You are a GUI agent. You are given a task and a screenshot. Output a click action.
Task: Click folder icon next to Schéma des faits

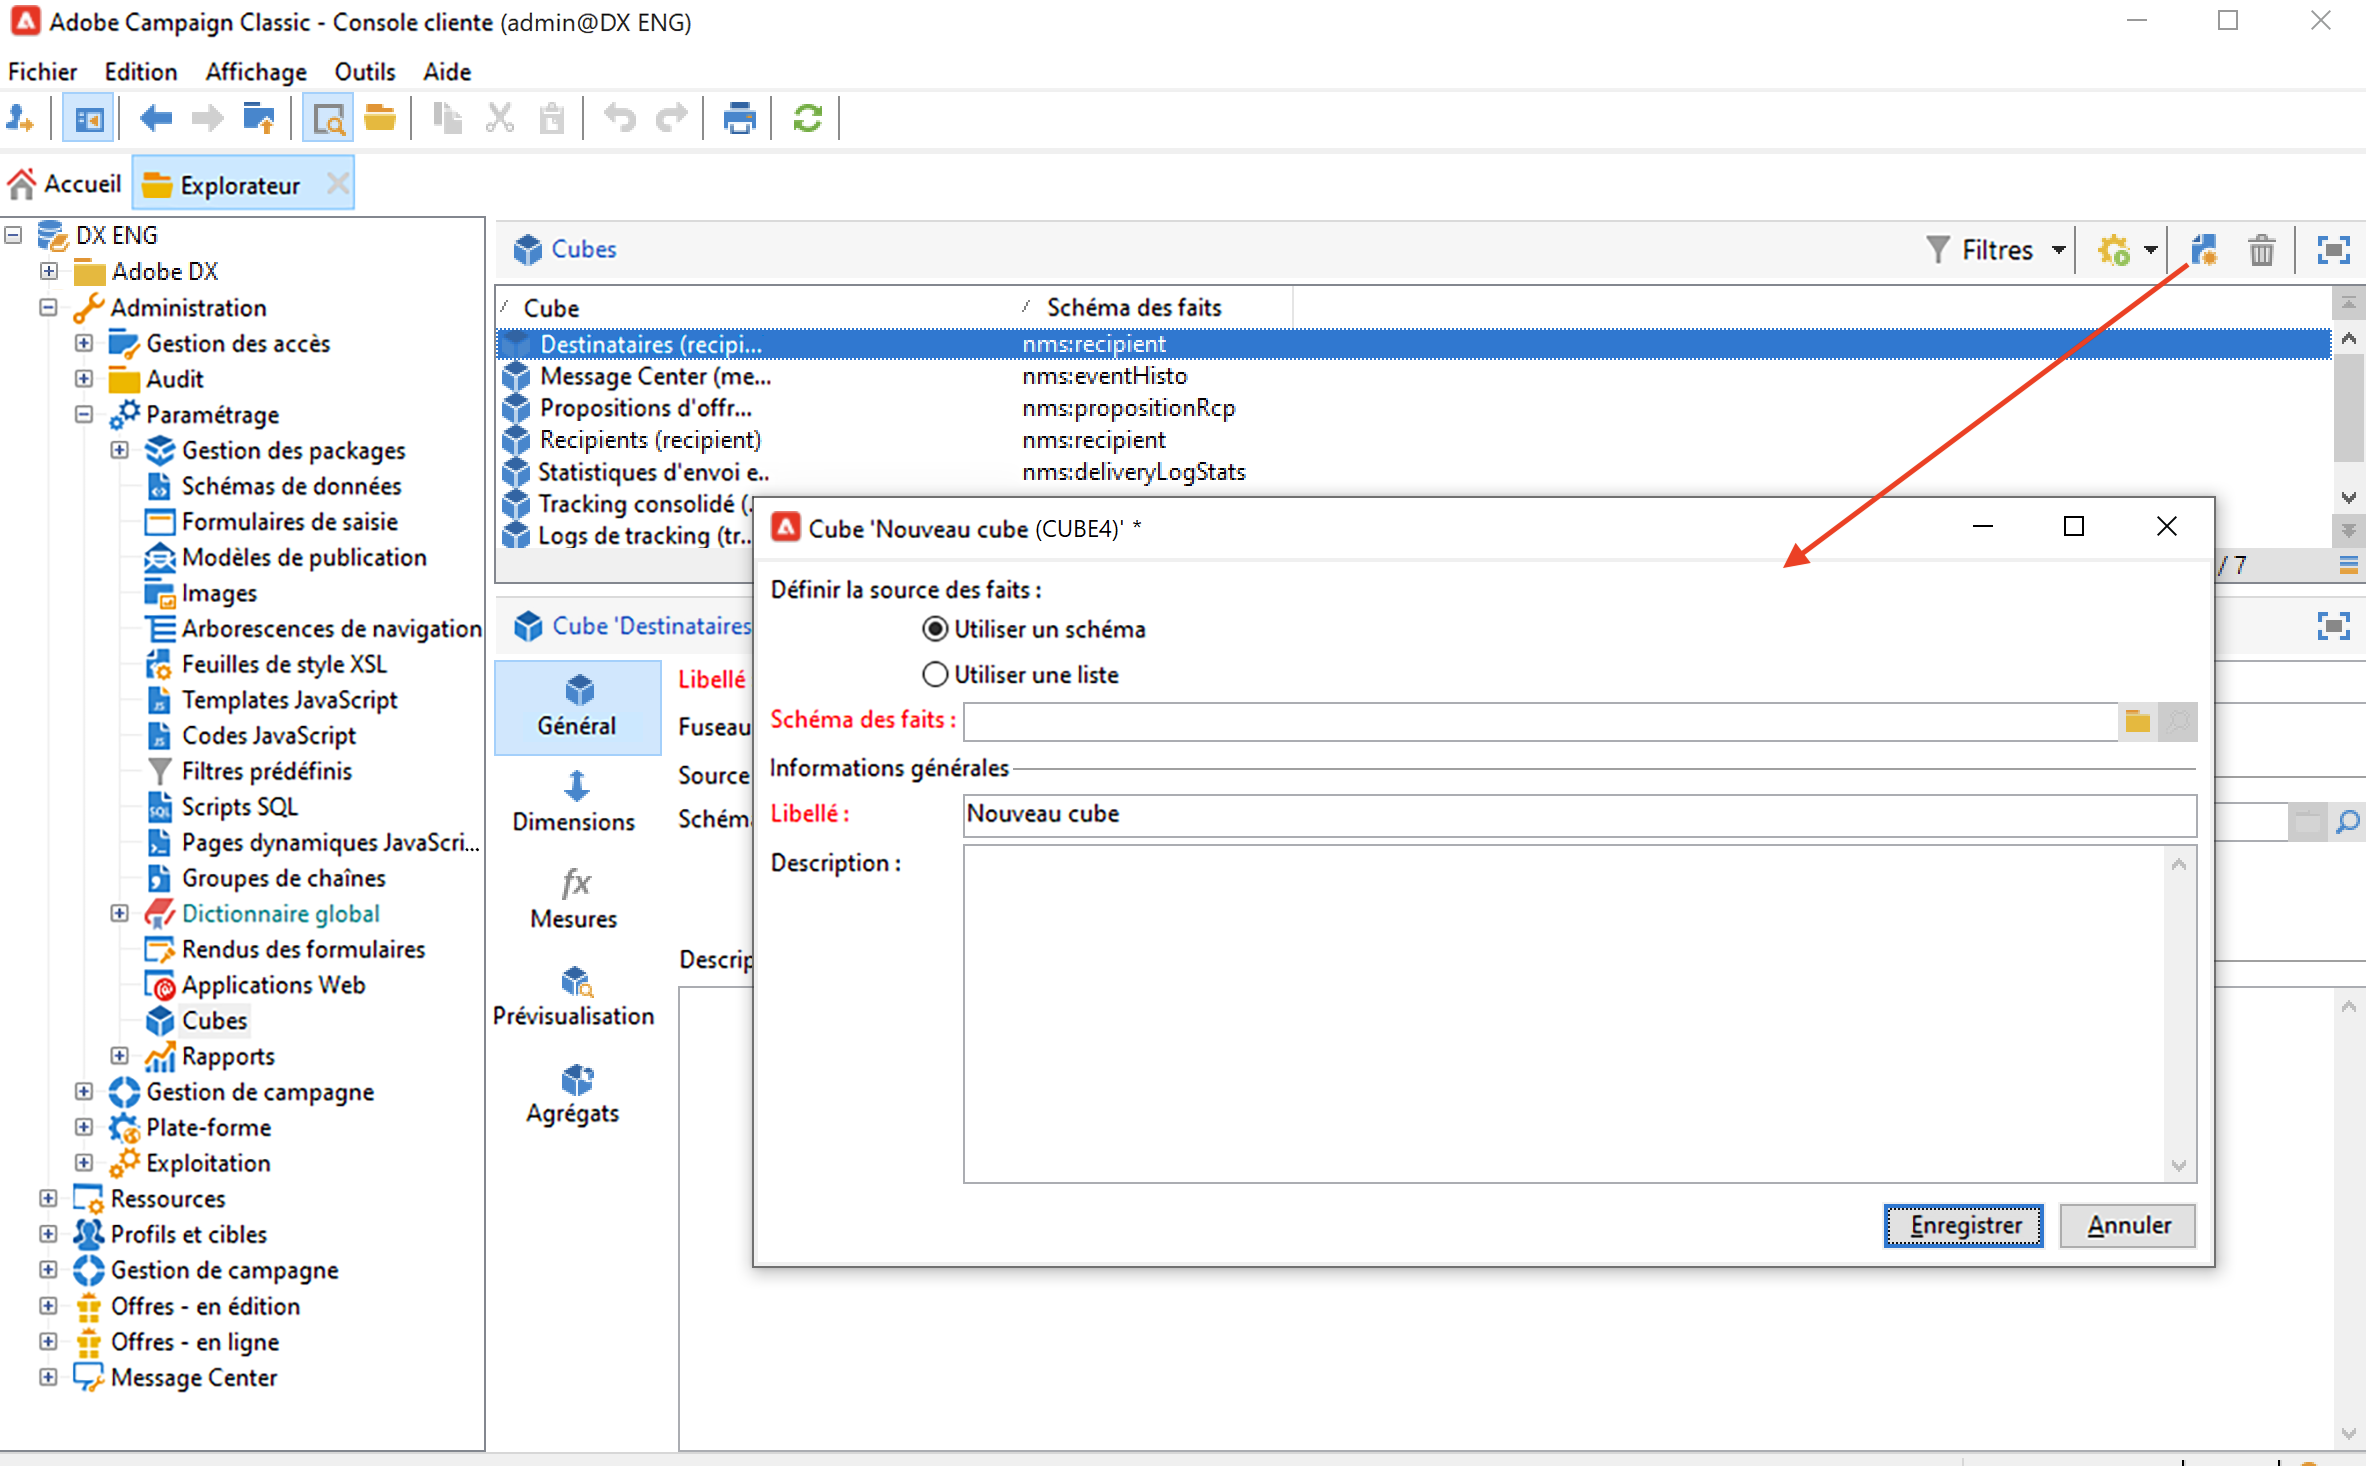[x=2137, y=721]
